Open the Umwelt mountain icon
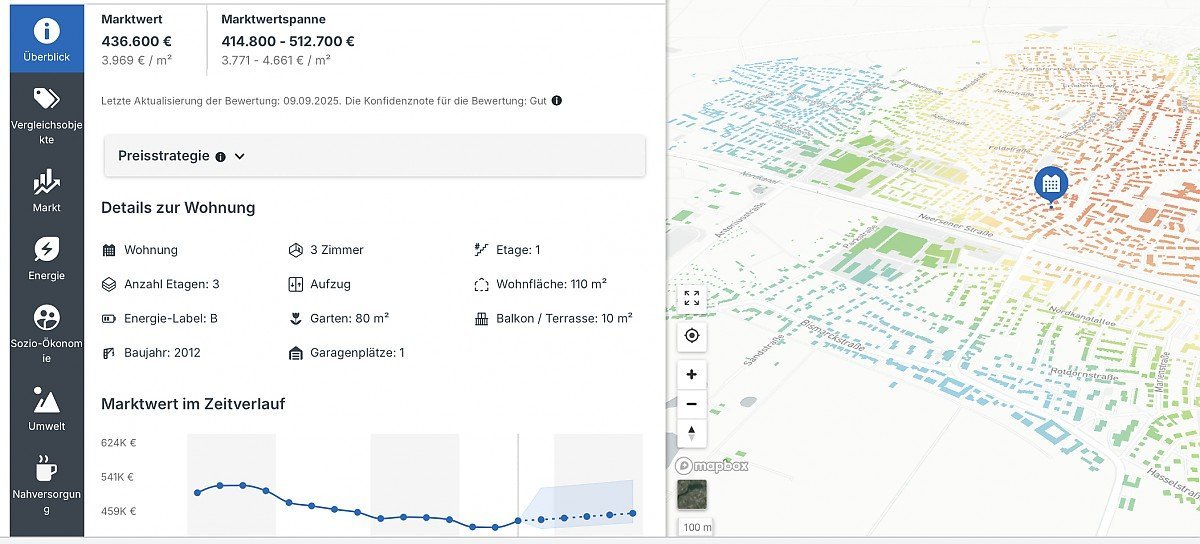The width and height of the screenshot is (1200, 544). [x=46, y=401]
